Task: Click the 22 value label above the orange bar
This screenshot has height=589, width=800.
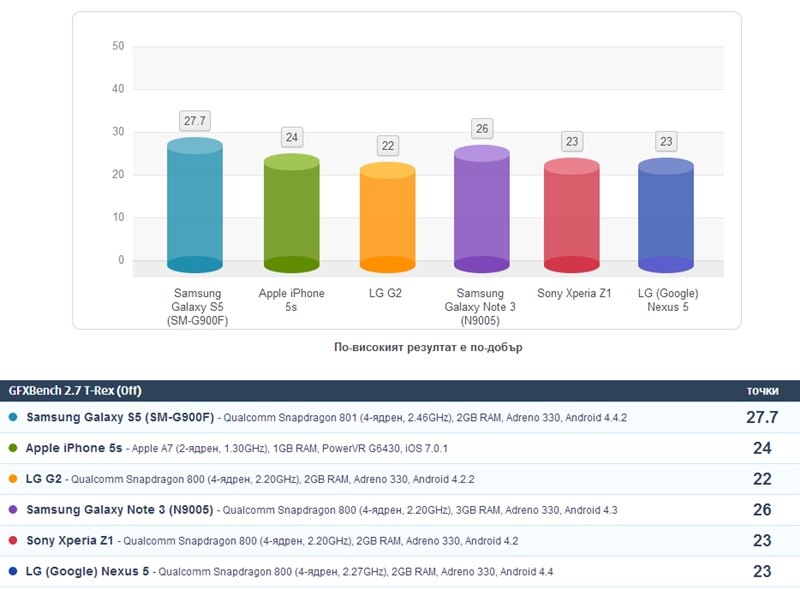Action: tap(388, 145)
